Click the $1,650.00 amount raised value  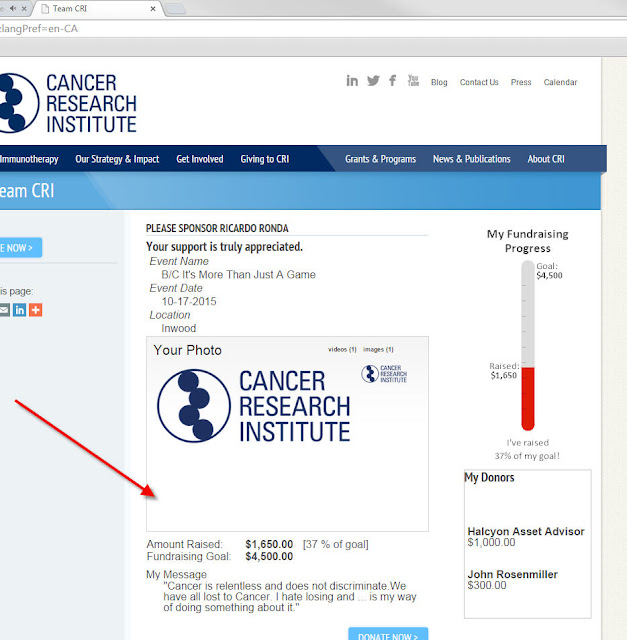click(269, 544)
